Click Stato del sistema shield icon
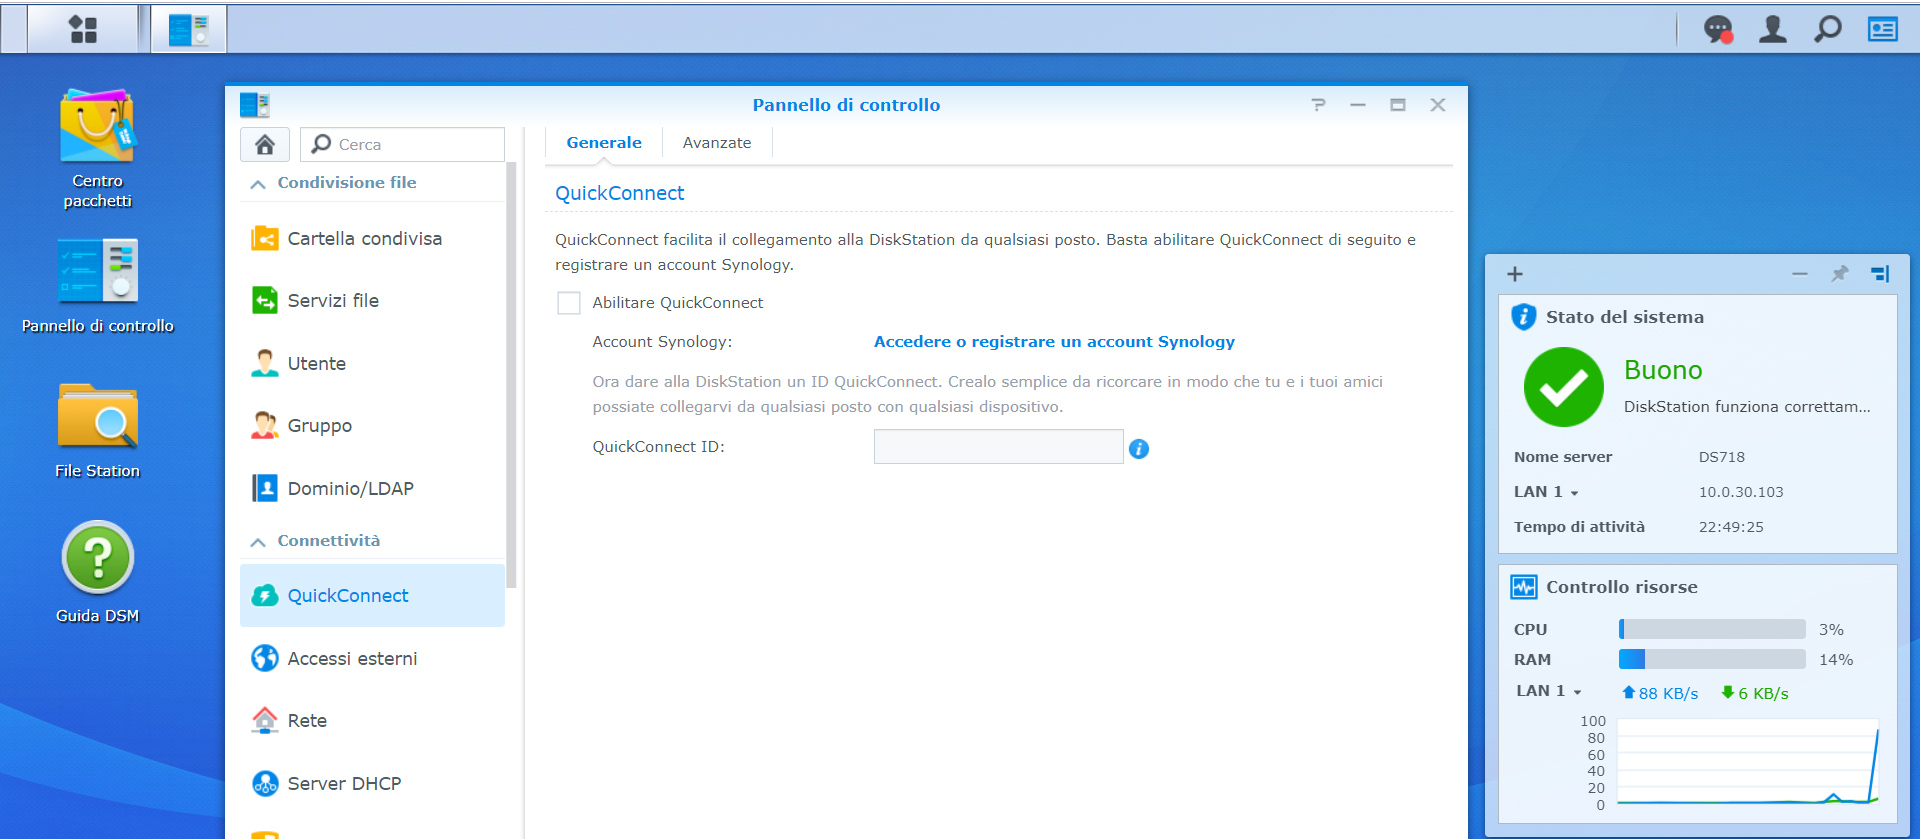The image size is (1920, 839). 1523,317
